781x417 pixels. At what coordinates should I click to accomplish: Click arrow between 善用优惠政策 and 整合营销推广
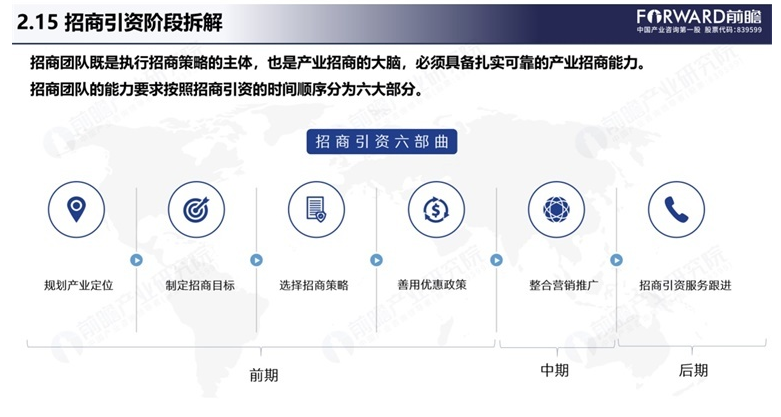[496, 259]
